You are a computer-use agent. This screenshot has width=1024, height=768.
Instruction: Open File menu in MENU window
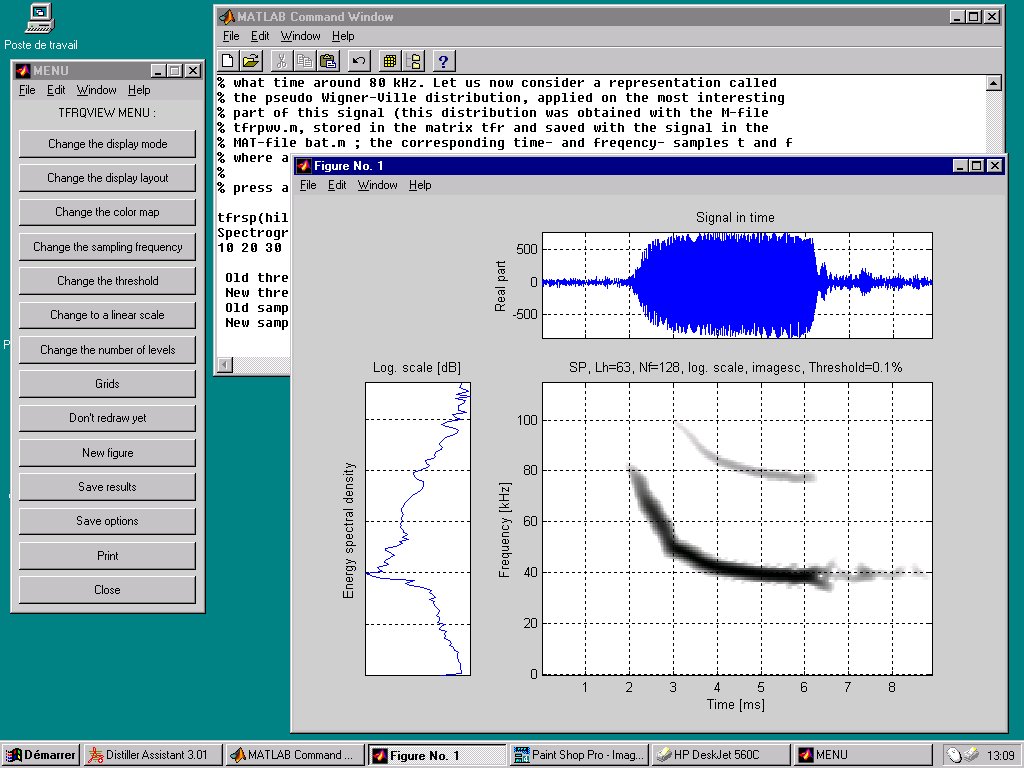tap(27, 89)
